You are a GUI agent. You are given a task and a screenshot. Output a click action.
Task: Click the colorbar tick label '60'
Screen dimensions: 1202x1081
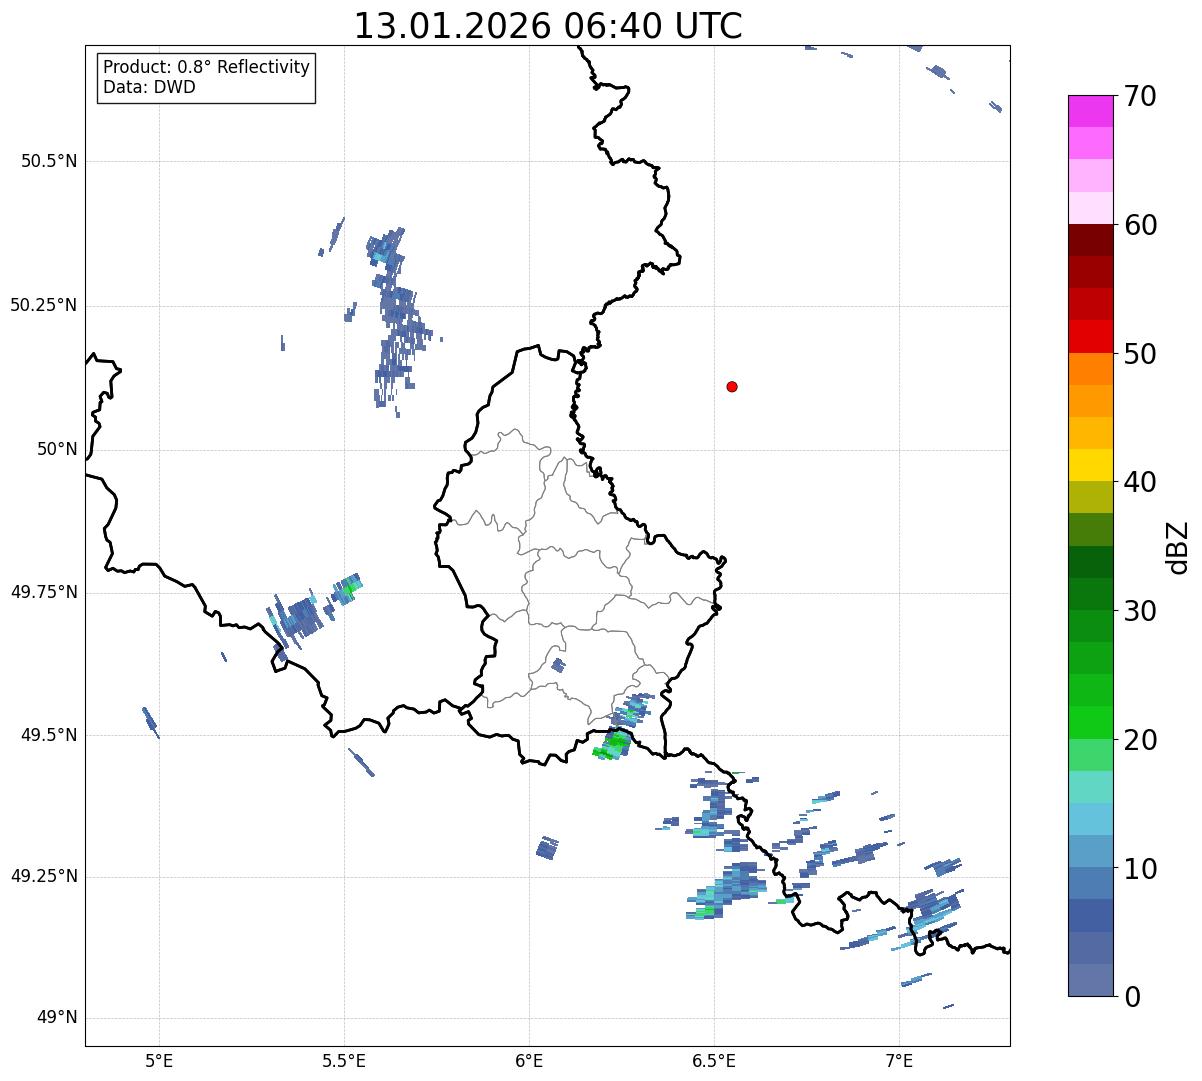tap(1140, 225)
